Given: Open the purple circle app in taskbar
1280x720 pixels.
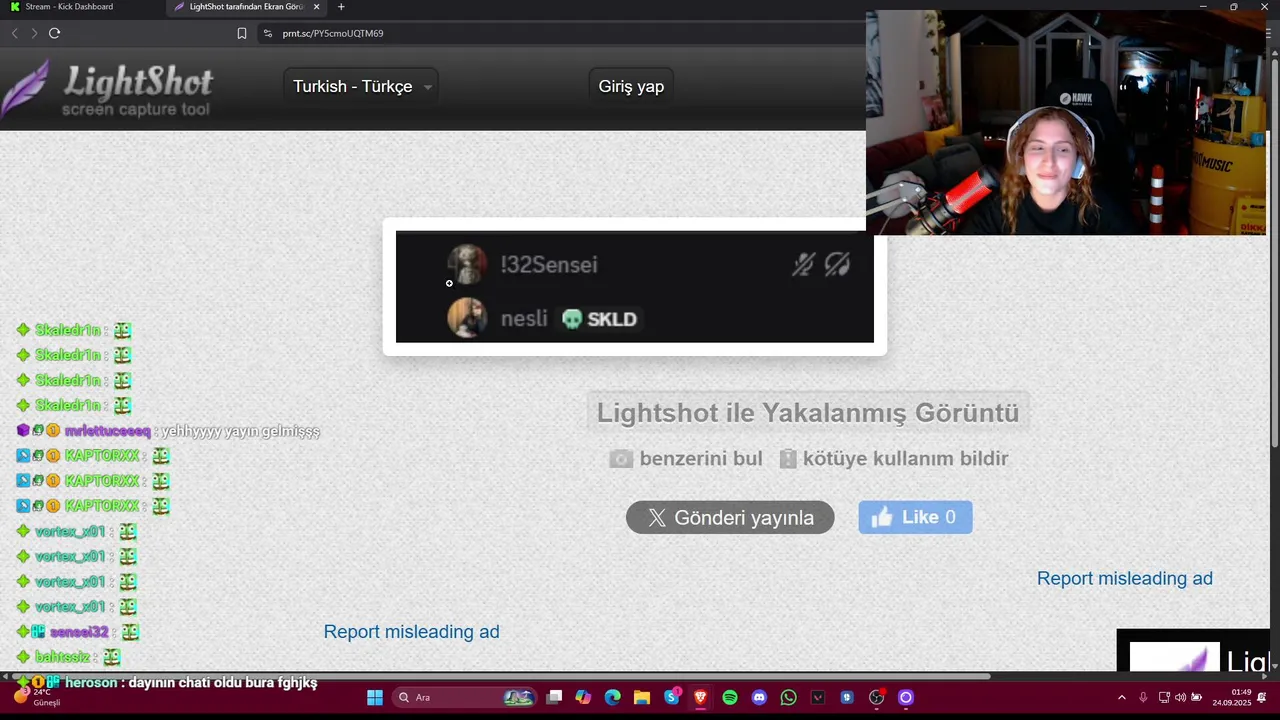Looking at the screenshot, I should [x=906, y=697].
